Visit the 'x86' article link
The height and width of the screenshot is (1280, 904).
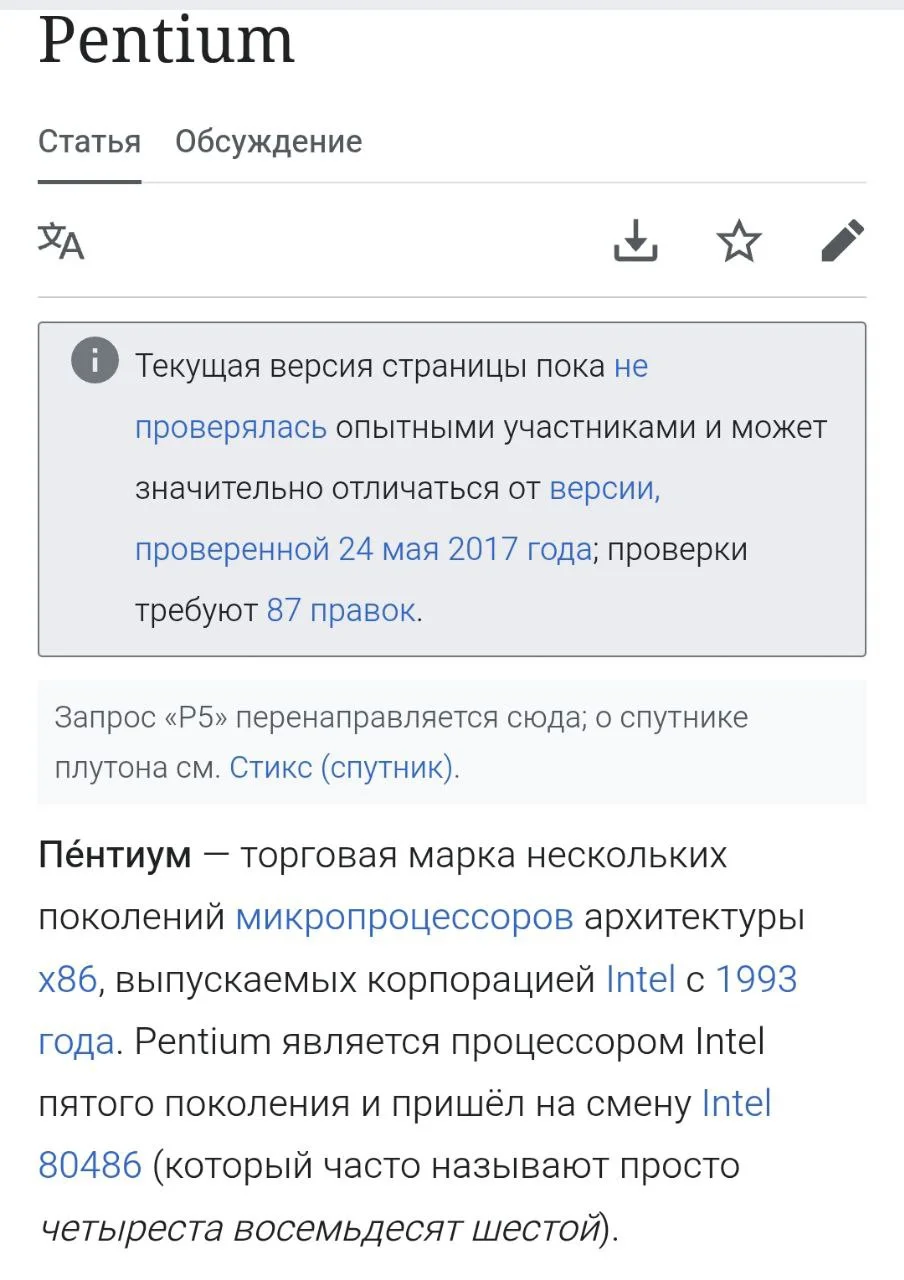[62, 979]
